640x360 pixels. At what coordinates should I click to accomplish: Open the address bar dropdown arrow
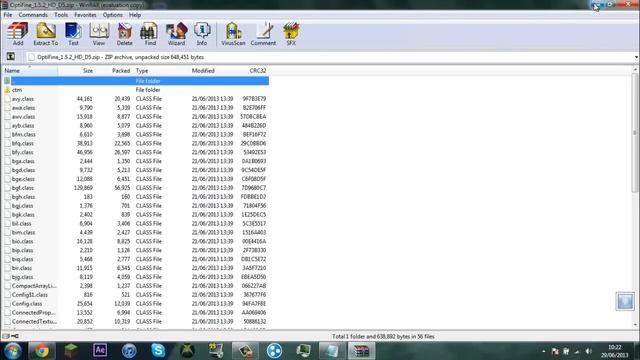(636, 57)
